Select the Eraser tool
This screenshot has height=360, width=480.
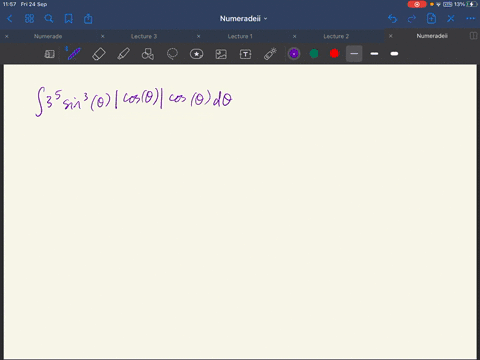click(x=99, y=54)
